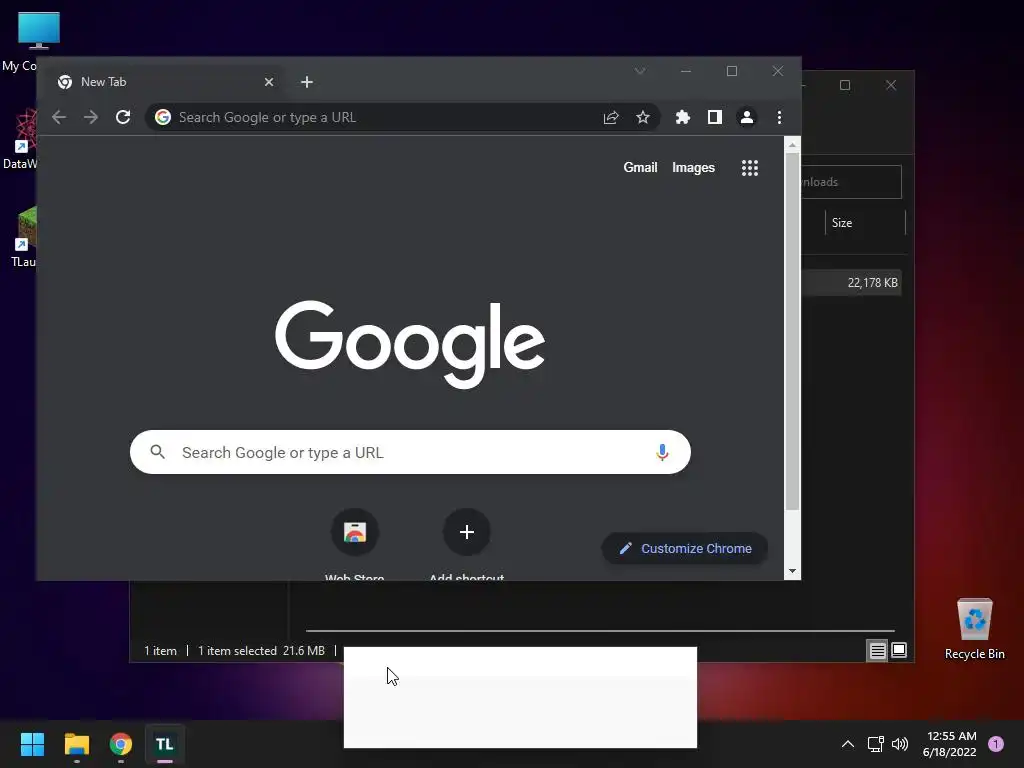The height and width of the screenshot is (768, 1024).
Task: Open the Google apps grid
Action: pyautogui.click(x=750, y=168)
